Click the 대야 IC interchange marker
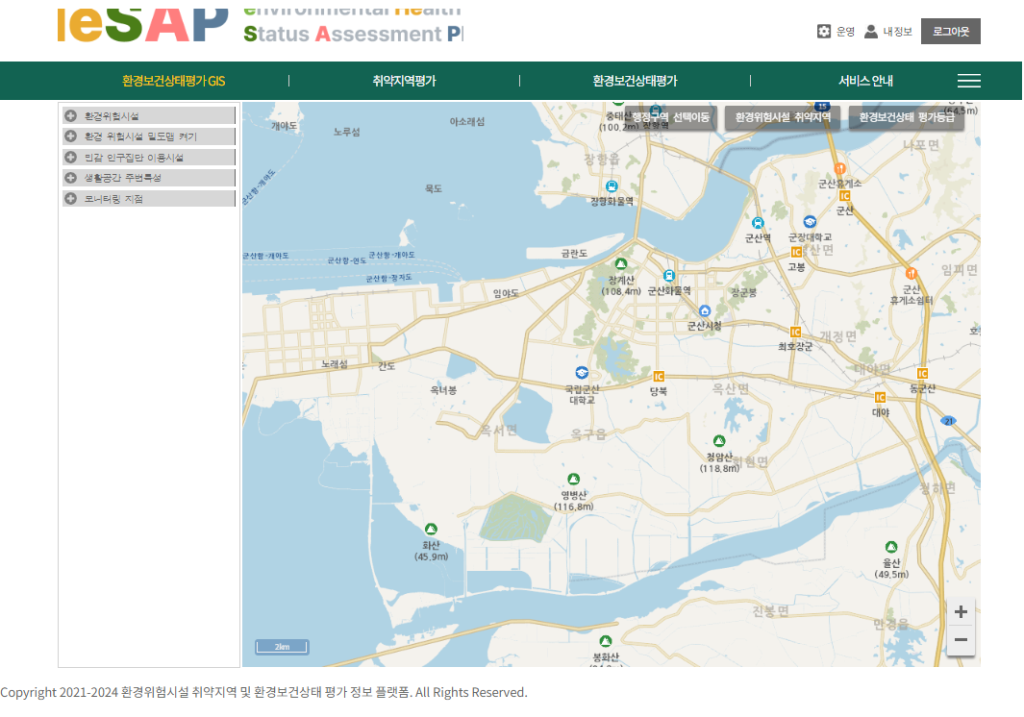This screenshot has height=717, width=1024. tap(880, 398)
